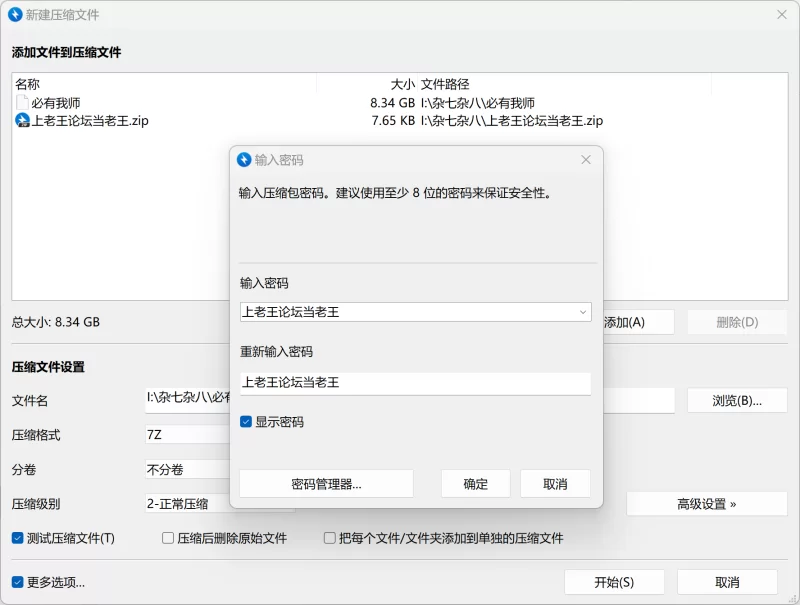Image resolution: width=800 pixels, height=605 pixels.
Task: Open the 密码管理器... button
Action: pos(326,484)
